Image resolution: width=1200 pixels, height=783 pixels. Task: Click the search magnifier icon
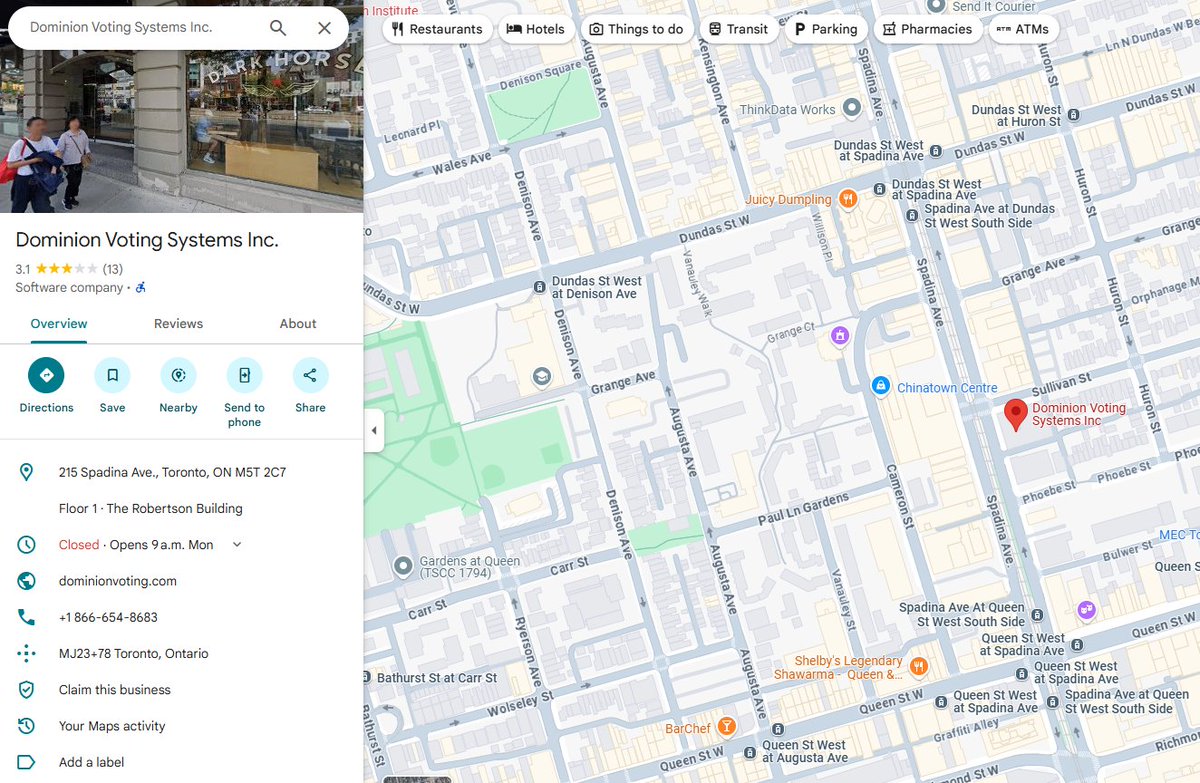click(x=278, y=28)
